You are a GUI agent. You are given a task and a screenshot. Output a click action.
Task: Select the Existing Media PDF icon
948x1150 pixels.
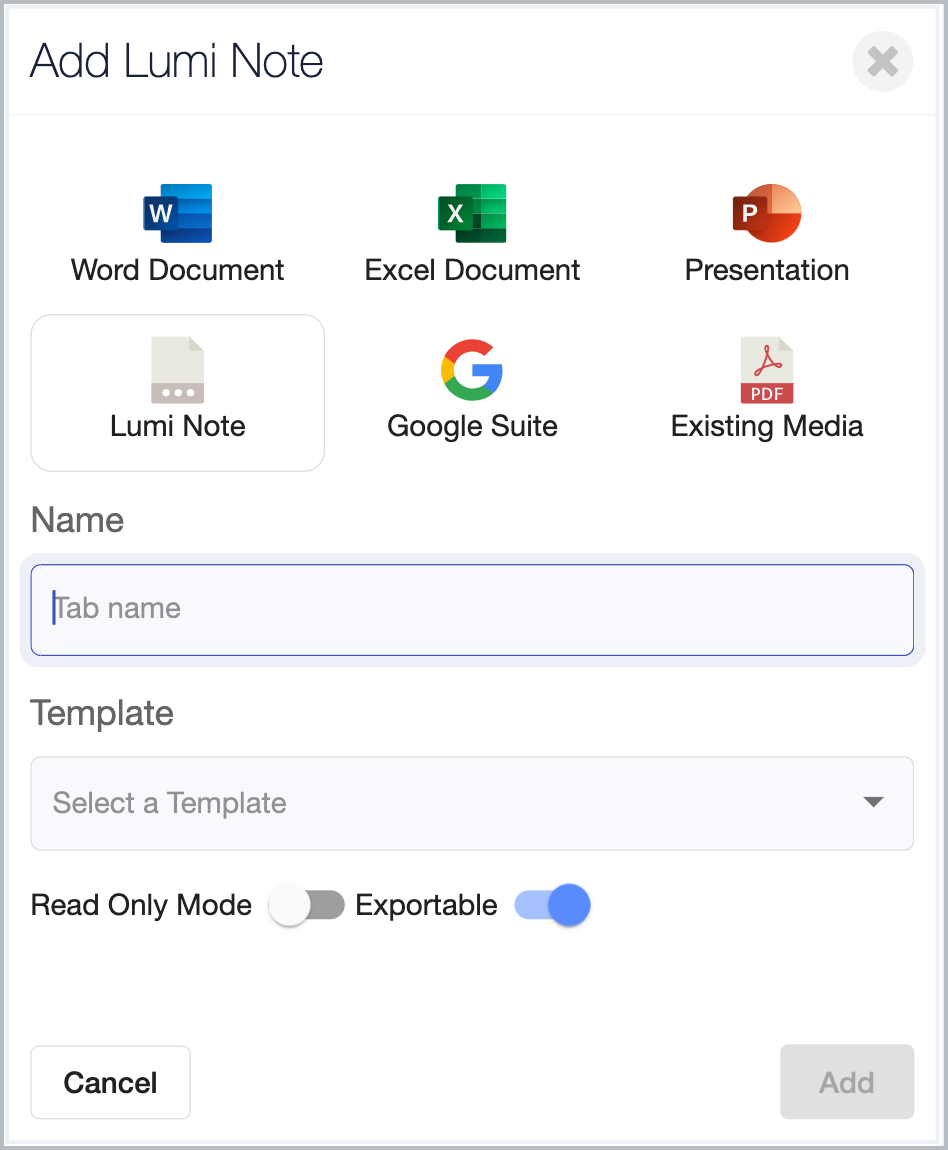point(767,370)
